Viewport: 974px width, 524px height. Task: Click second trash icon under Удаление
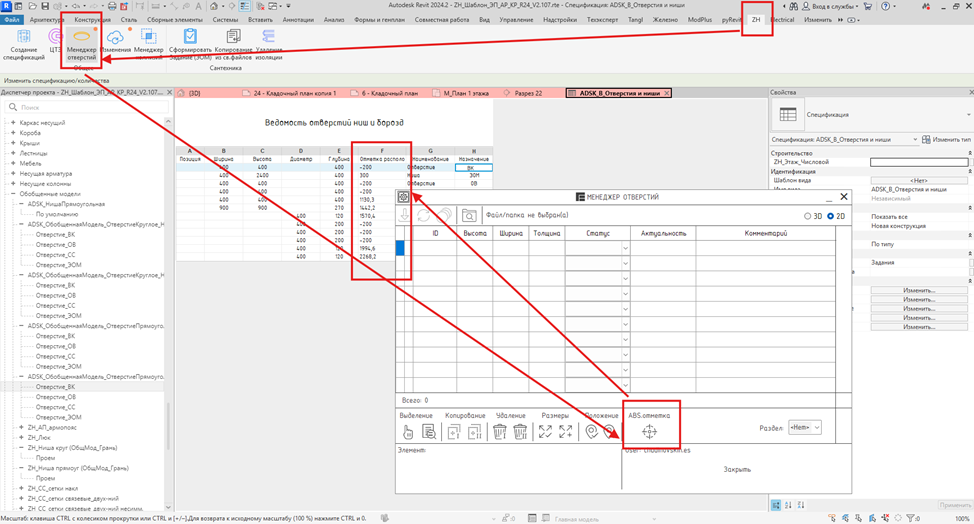tap(521, 431)
